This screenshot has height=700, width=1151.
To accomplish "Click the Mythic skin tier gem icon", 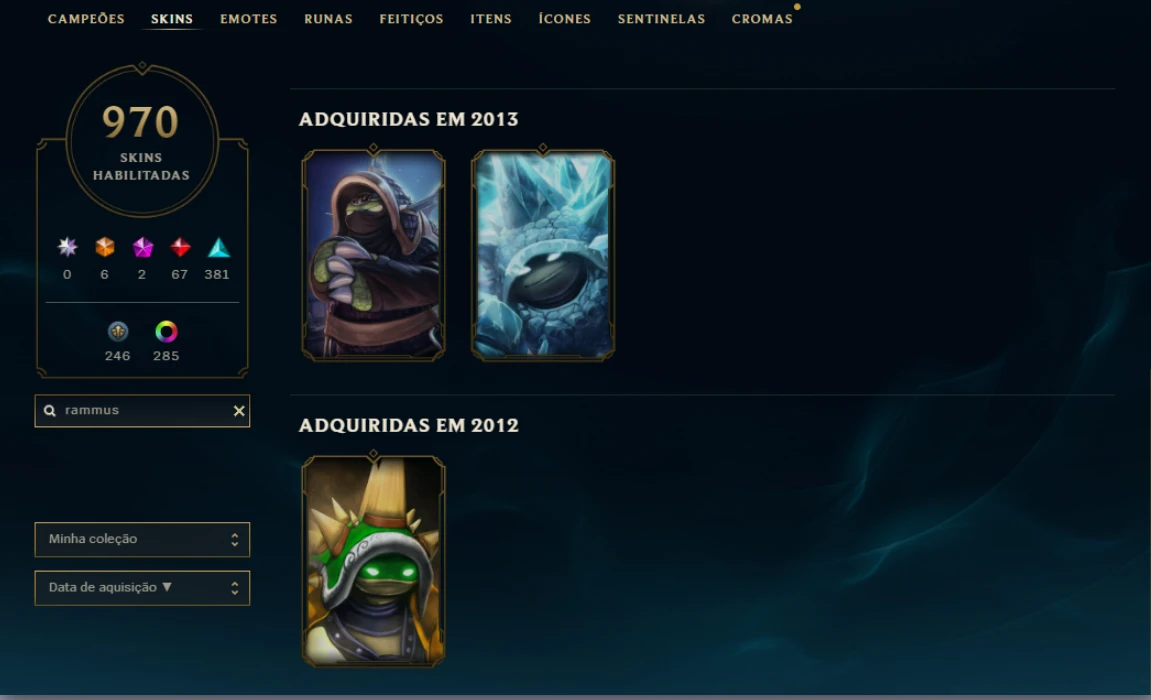I will pos(68,247).
